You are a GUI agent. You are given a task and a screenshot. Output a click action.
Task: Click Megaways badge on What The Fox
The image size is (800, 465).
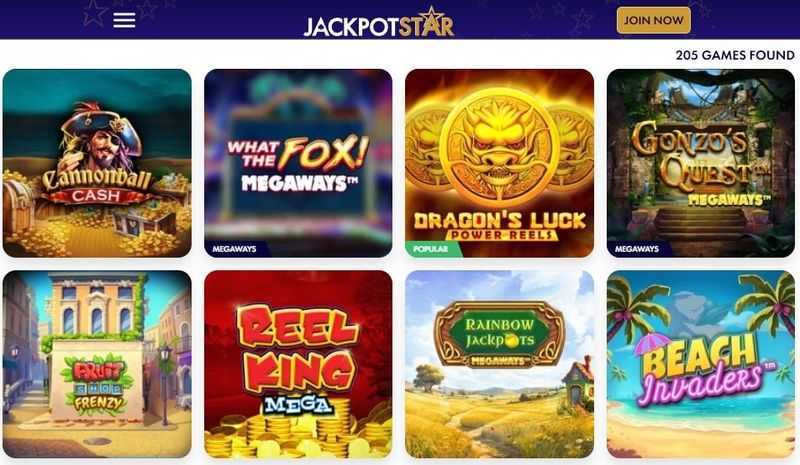click(235, 249)
